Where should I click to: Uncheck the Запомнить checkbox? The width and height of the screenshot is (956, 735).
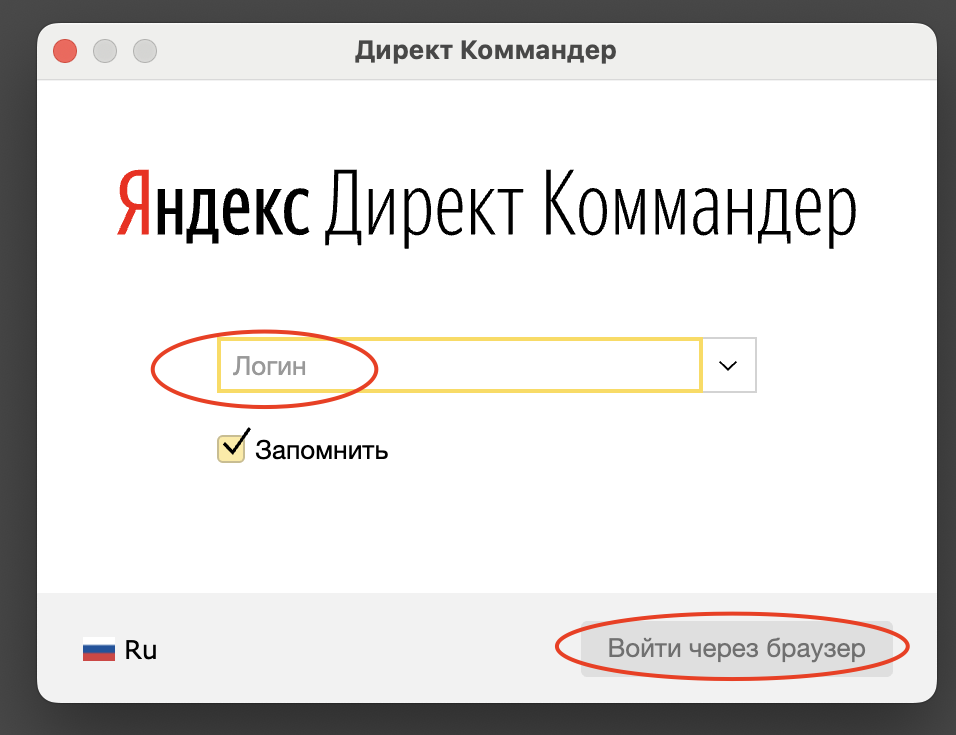click(x=231, y=449)
